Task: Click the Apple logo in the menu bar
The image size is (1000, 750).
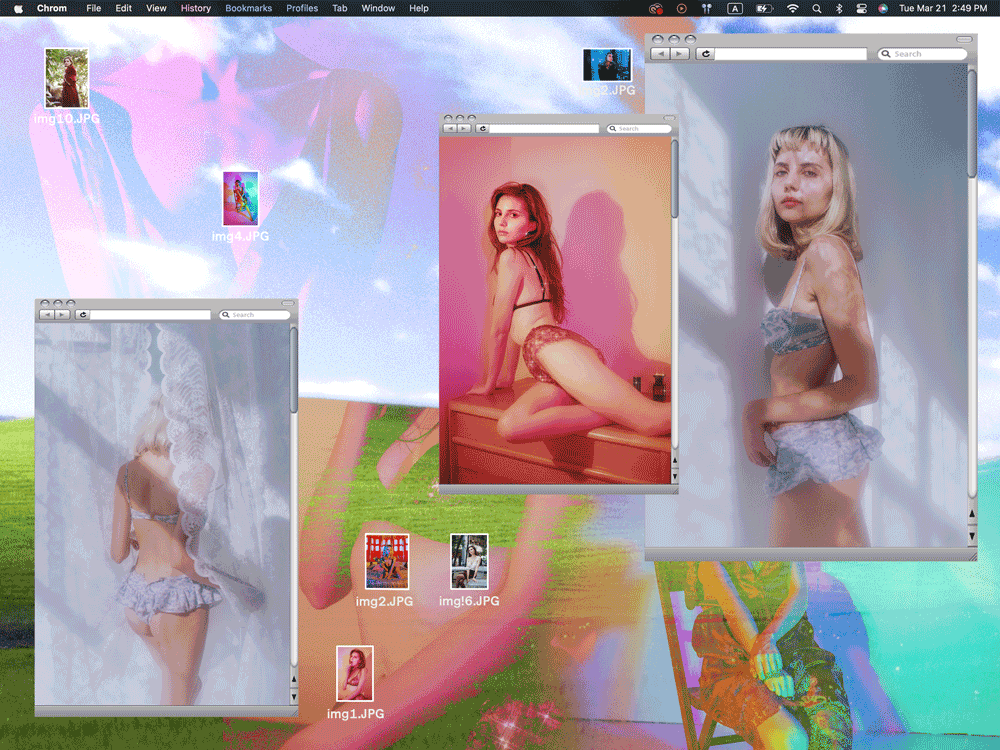Action: (x=18, y=8)
